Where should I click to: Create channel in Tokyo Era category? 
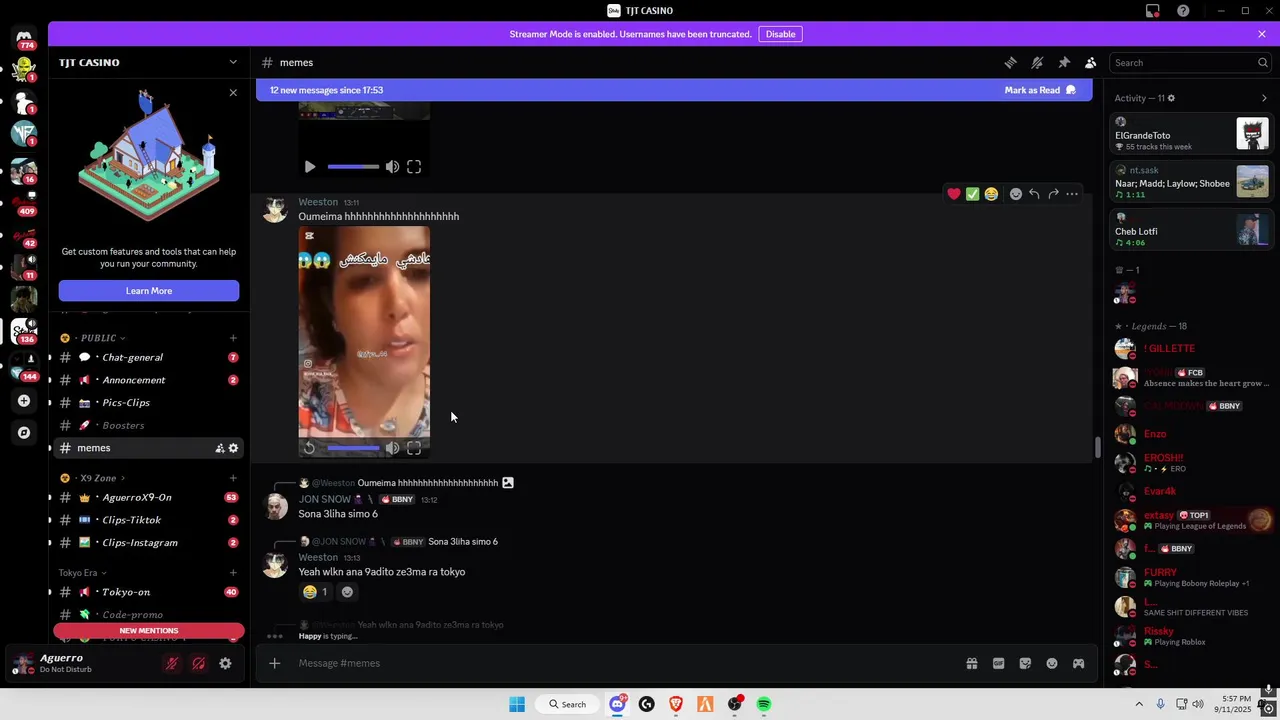(x=233, y=573)
